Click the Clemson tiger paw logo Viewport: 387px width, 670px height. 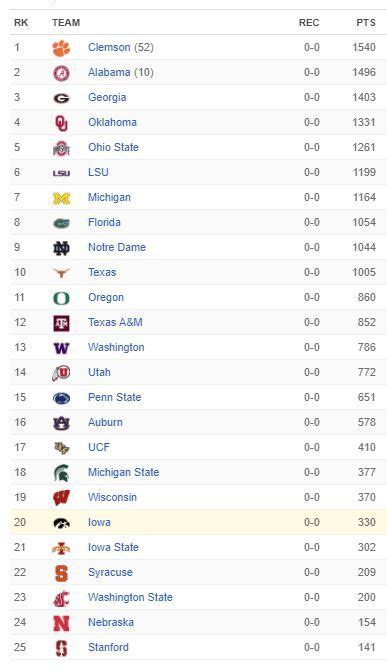coord(62,48)
